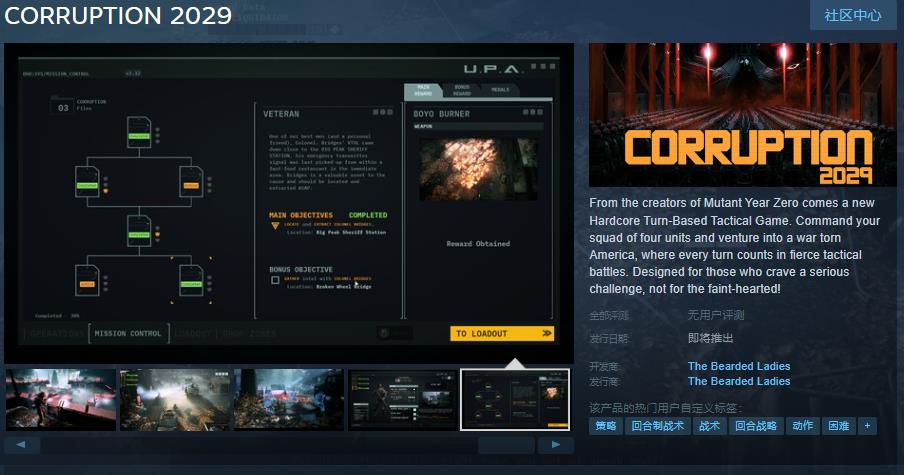Expand more tags with the + button
Image resolution: width=904 pixels, height=475 pixels.
point(866,425)
